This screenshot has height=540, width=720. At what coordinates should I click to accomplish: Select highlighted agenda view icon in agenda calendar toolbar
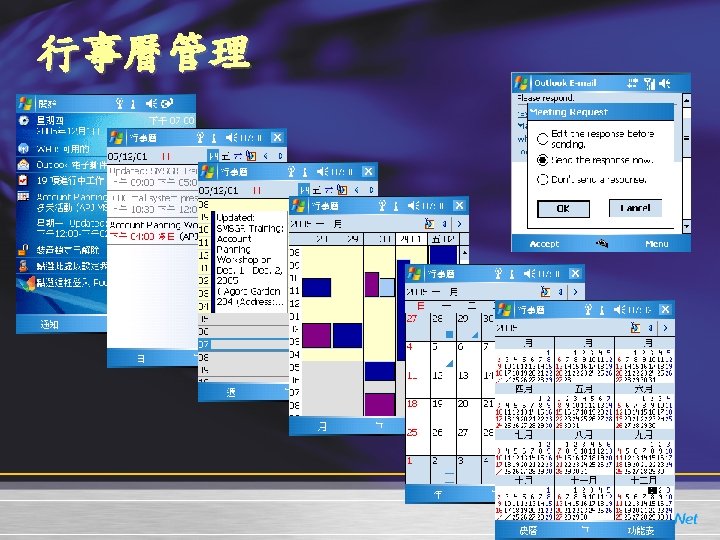tap(213, 156)
